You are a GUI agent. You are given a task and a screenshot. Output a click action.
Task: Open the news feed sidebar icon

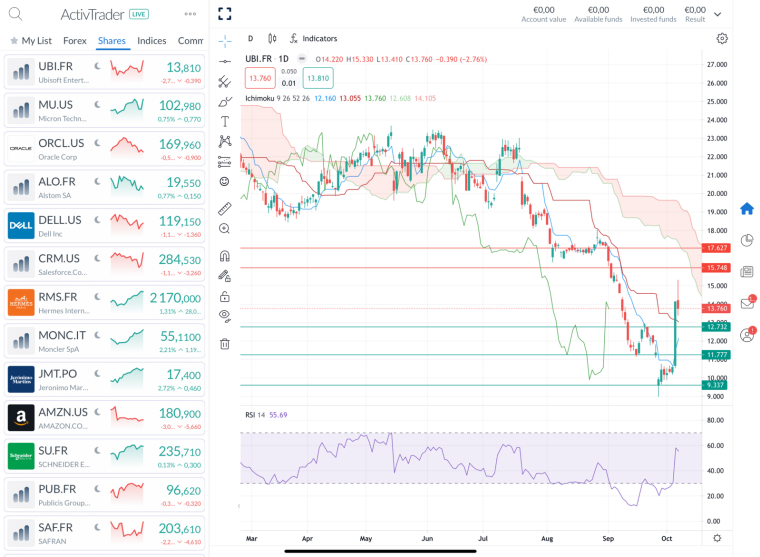click(747, 271)
